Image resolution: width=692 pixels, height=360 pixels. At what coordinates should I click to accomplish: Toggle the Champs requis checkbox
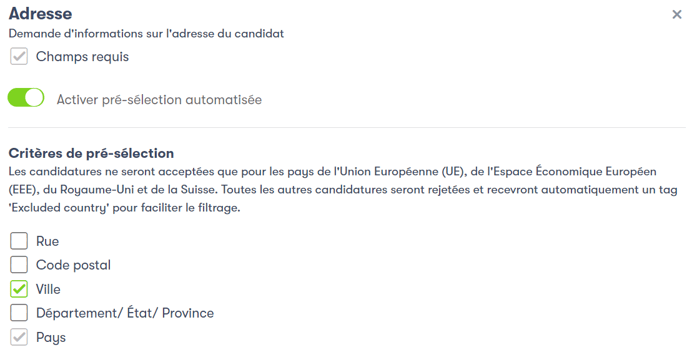point(19,56)
